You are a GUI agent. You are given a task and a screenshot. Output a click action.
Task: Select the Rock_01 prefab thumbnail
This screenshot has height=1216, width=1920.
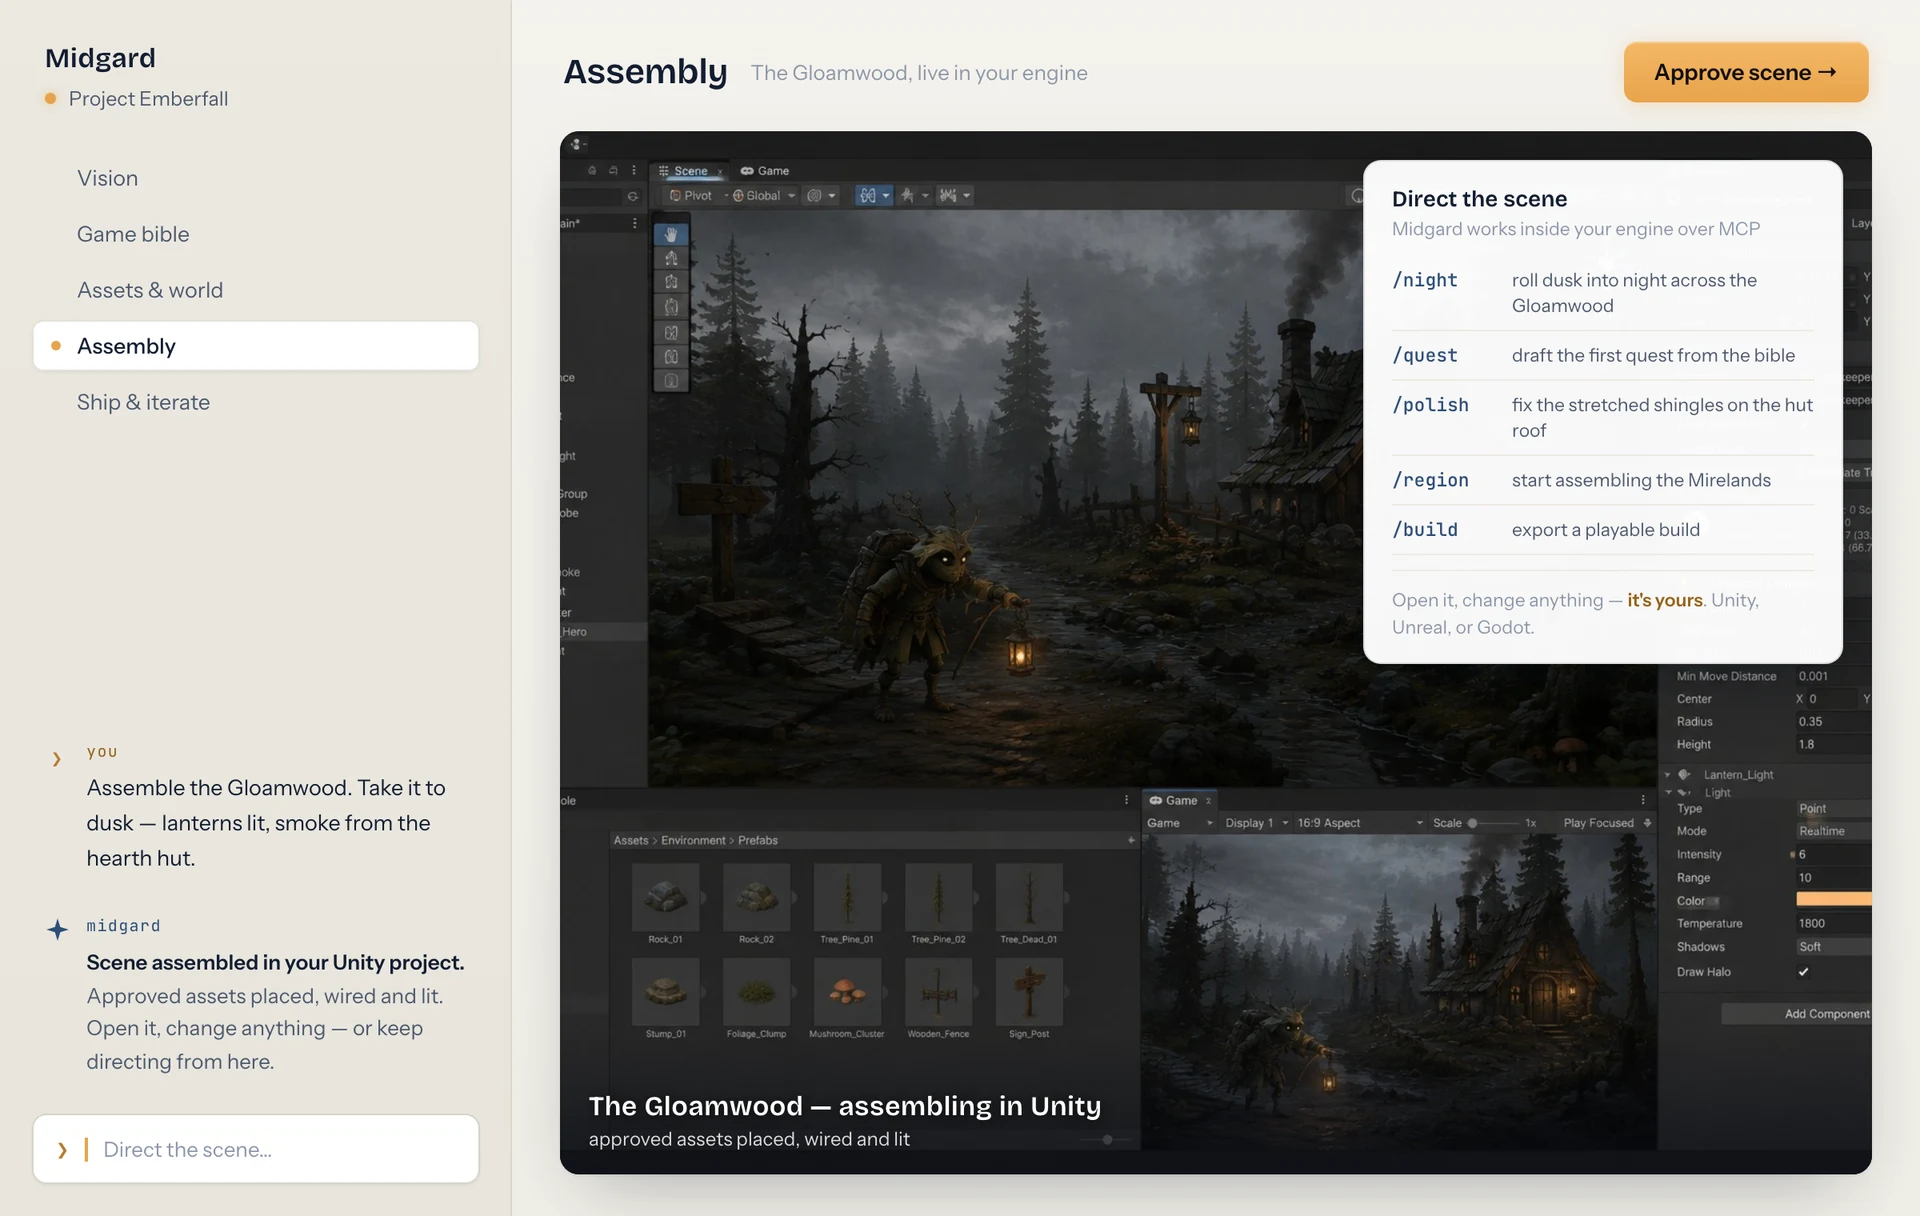coord(665,897)
